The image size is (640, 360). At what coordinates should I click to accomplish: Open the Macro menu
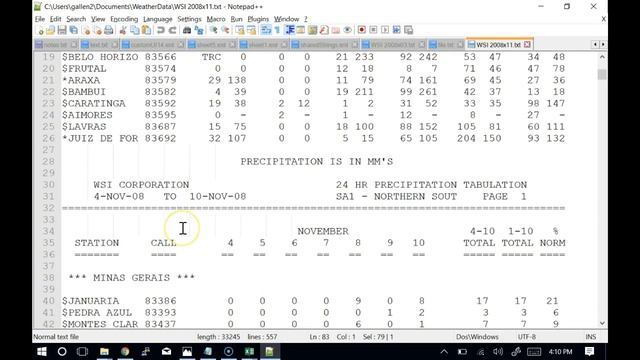pyautogui.click(x=216, y=19)
